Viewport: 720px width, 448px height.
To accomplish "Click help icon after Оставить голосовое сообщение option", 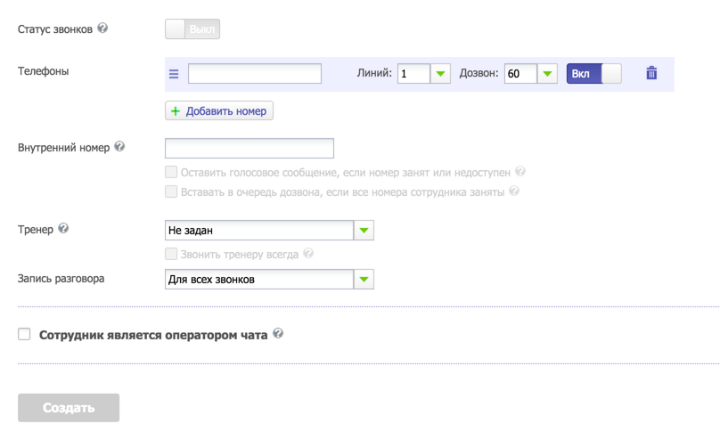I will click(x=521, y=172).
